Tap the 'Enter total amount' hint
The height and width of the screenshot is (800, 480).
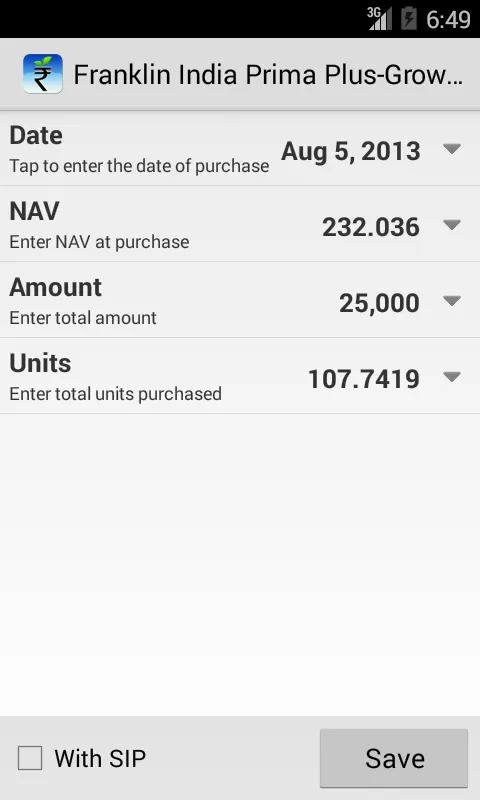click(x=83, y=318)
